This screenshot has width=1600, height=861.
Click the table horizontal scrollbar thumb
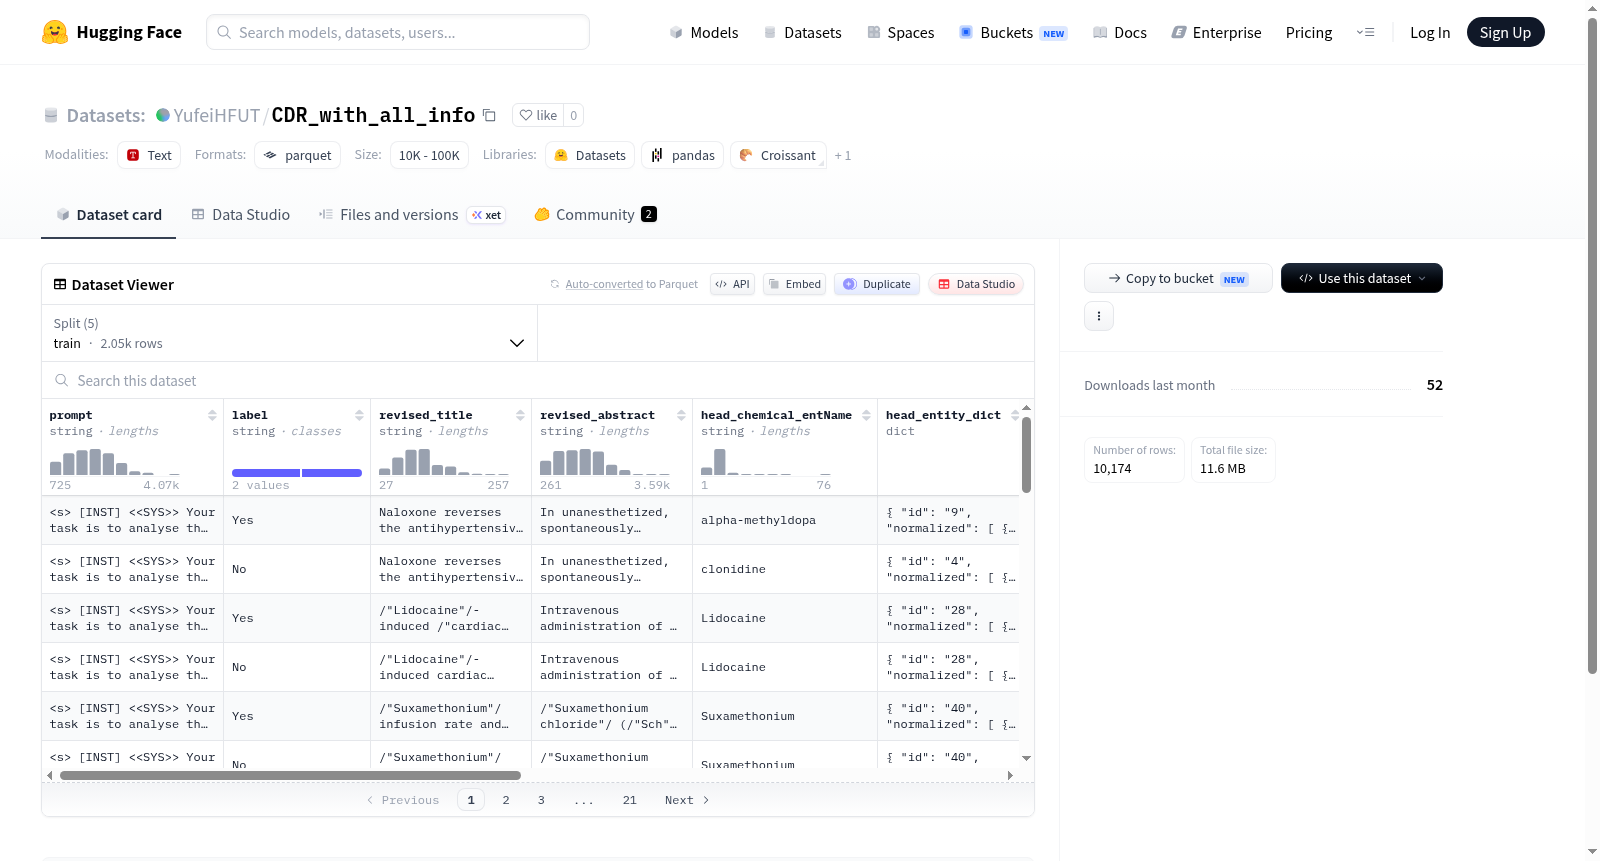tap(290, 775)
